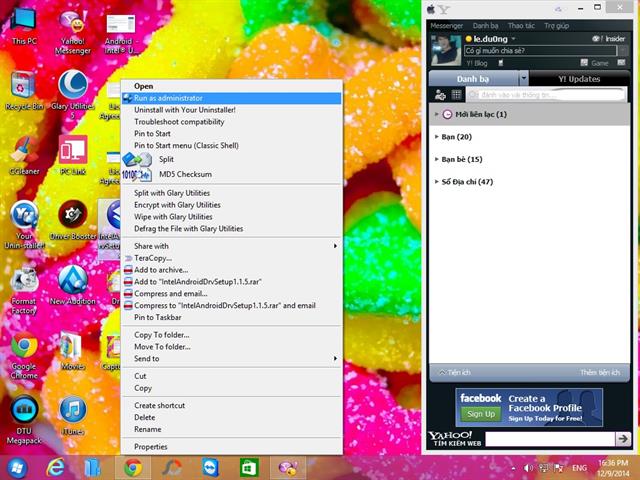Click the volume speaker tray icon
This screenshot has height=480, width=640.
coord(528,468)
